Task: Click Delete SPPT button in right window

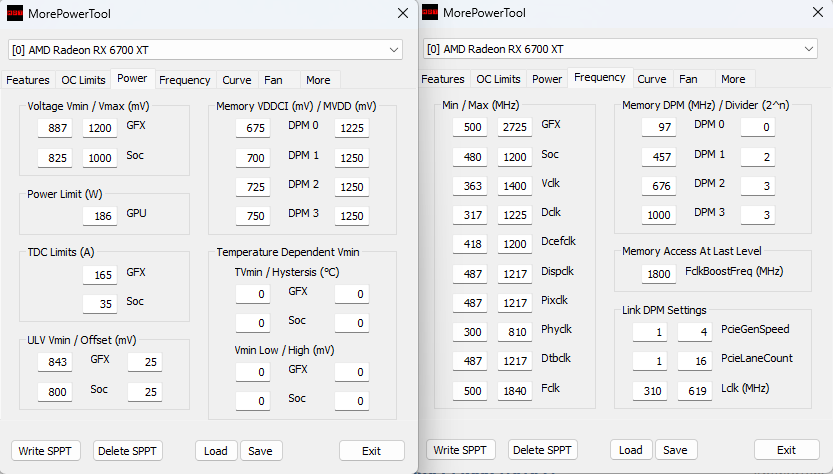Action: pyautogui.click(x=542, y=450)
